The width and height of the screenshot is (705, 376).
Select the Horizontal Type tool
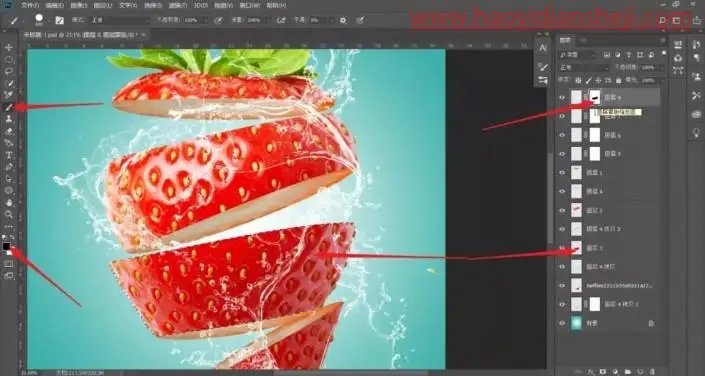(x=9, y=155)
